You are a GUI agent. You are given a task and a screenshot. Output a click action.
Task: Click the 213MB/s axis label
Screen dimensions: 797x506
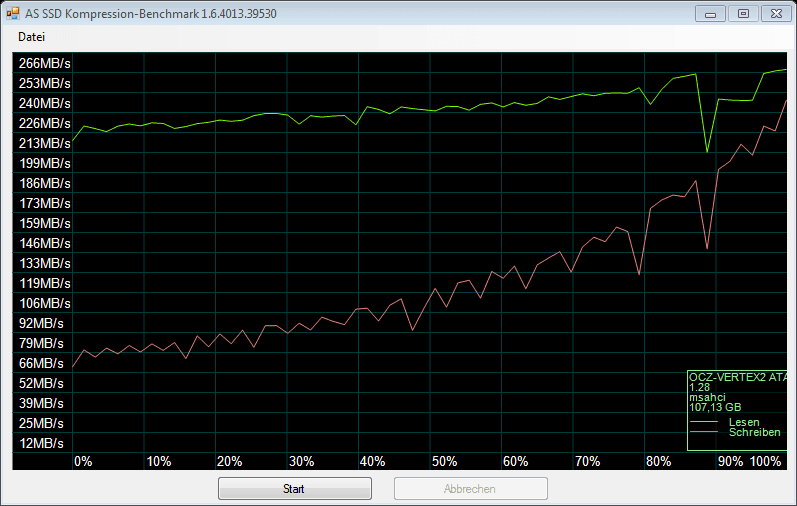45,143
